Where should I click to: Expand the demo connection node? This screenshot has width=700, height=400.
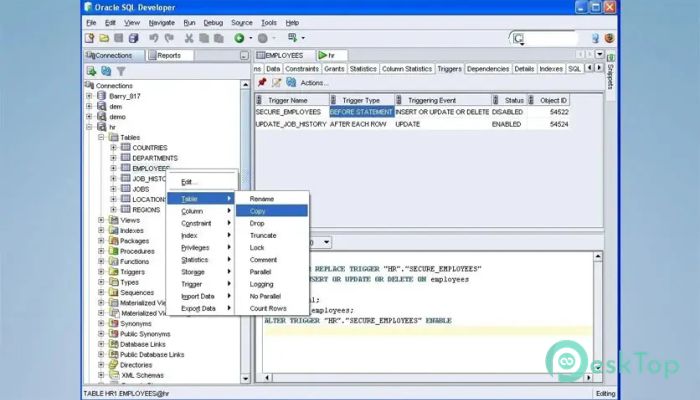[89, 117]
